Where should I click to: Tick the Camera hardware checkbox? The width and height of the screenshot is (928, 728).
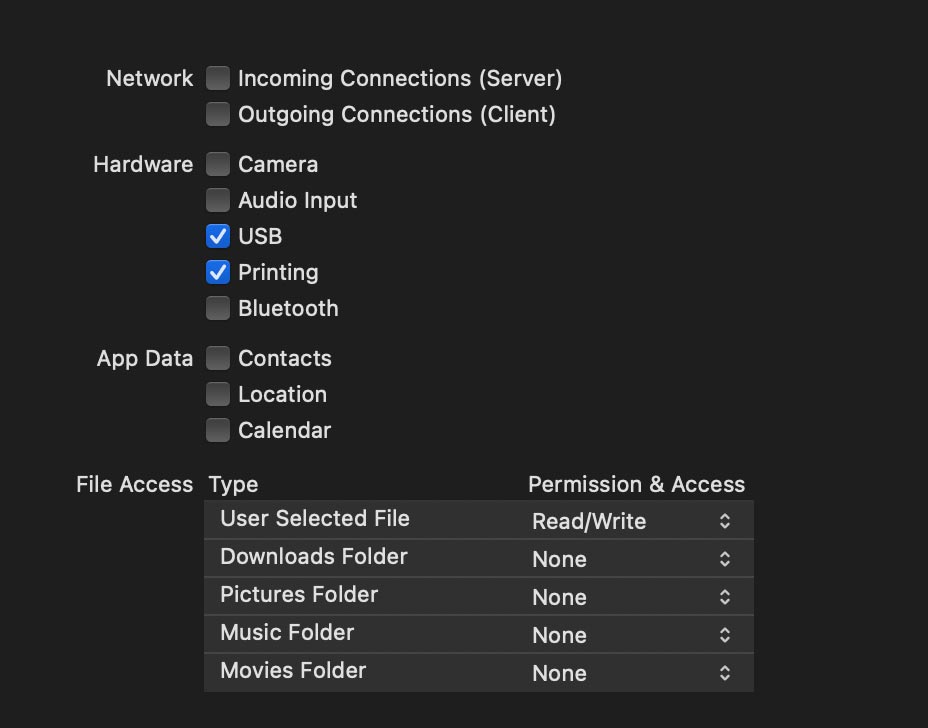(x=218, y=164)
